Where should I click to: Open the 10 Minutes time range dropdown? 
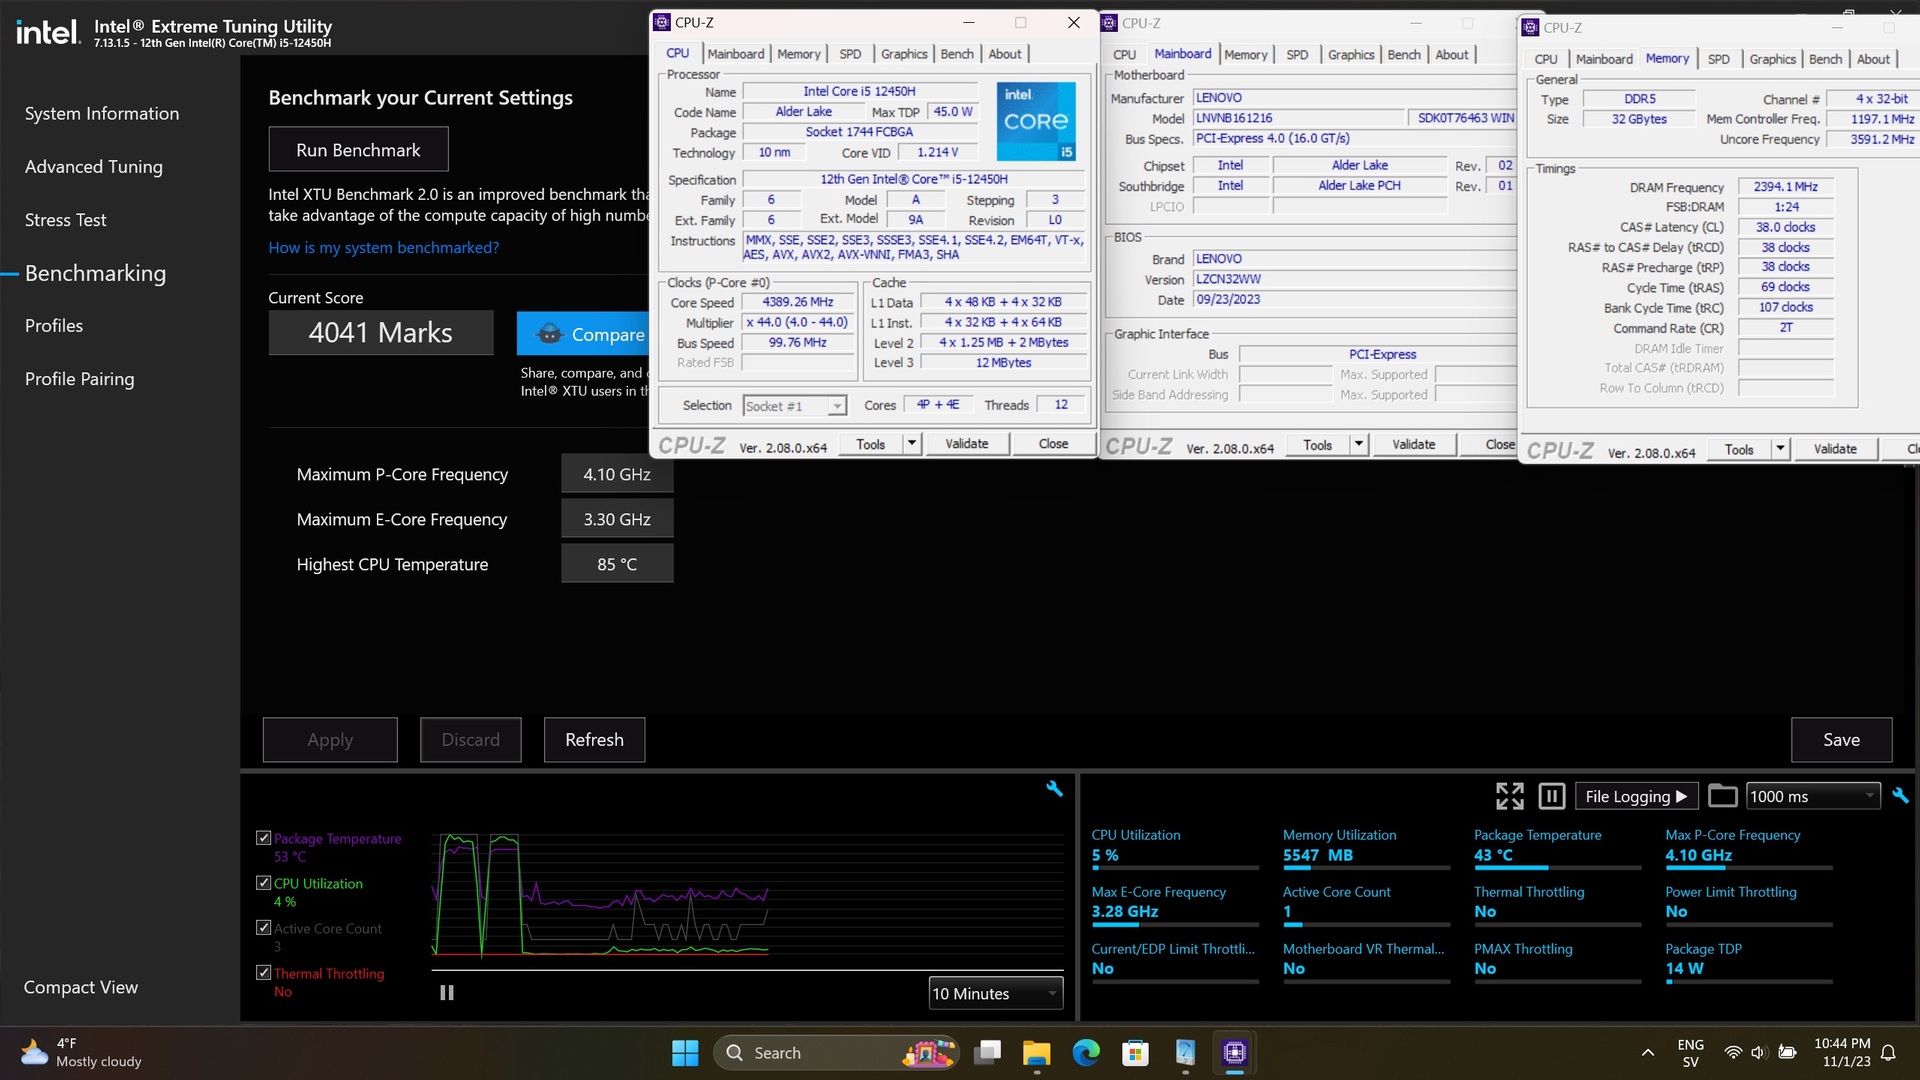tap(995, 993)
